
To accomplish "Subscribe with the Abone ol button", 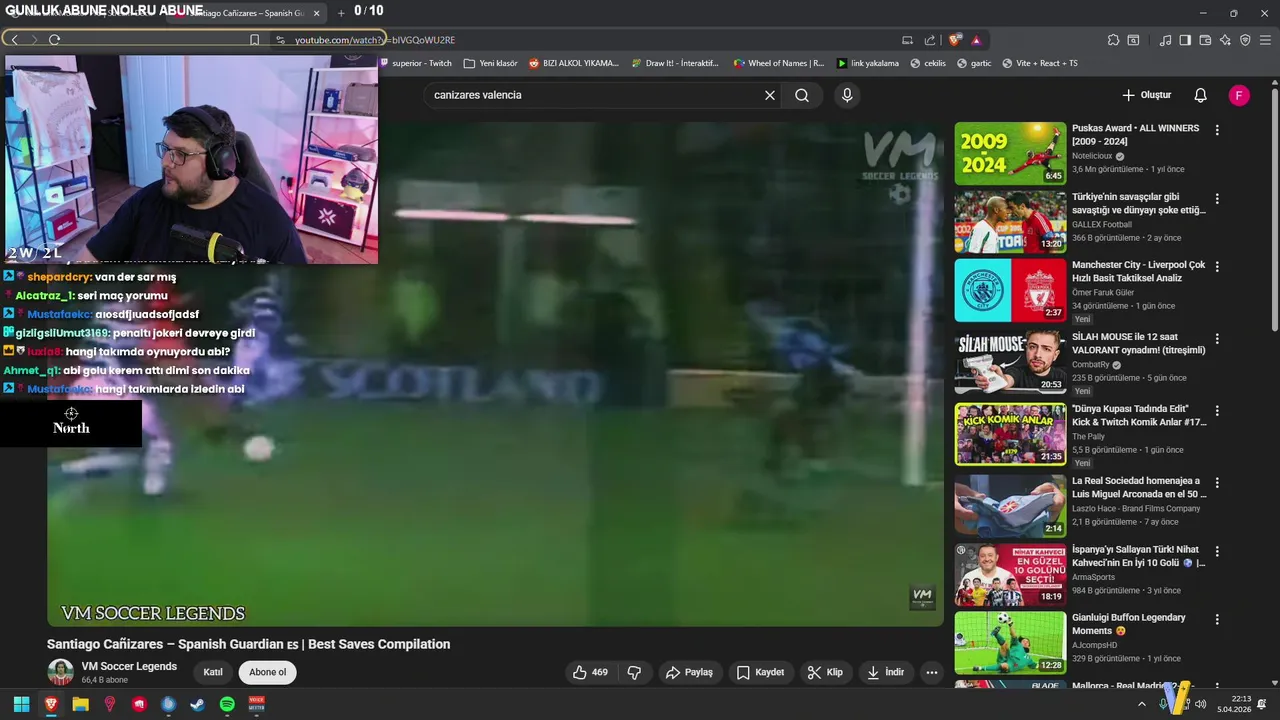I will coord(267,672).
